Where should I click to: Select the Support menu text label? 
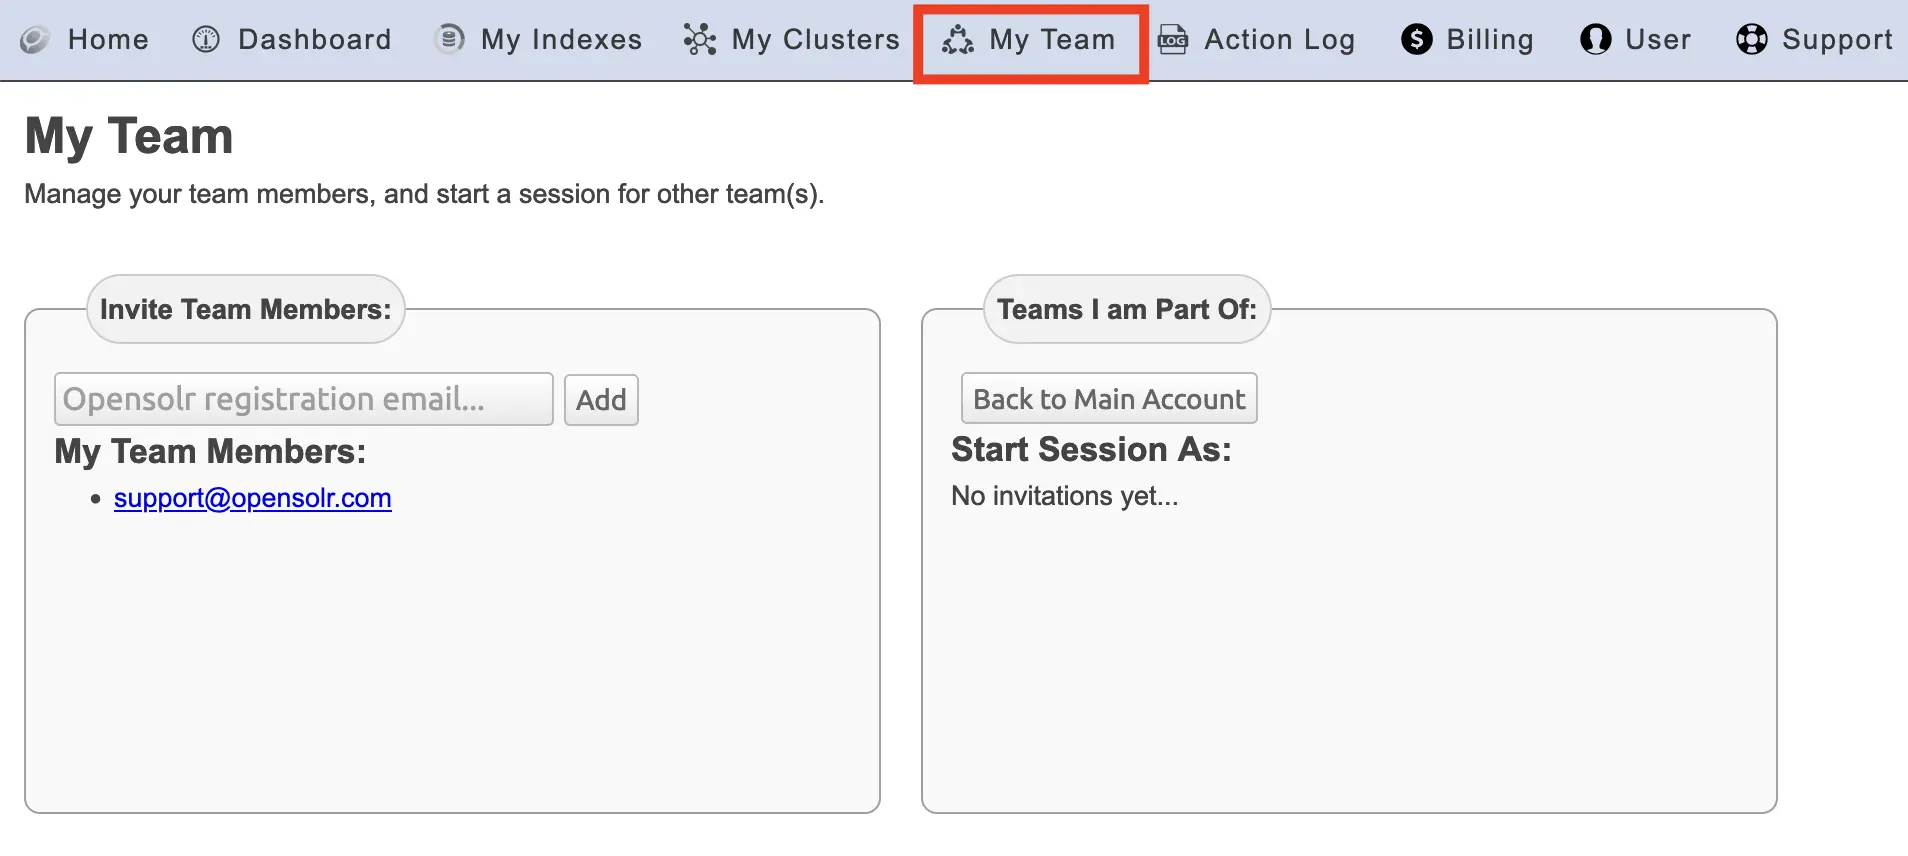pyautogui.click(x=1837, y=40)
